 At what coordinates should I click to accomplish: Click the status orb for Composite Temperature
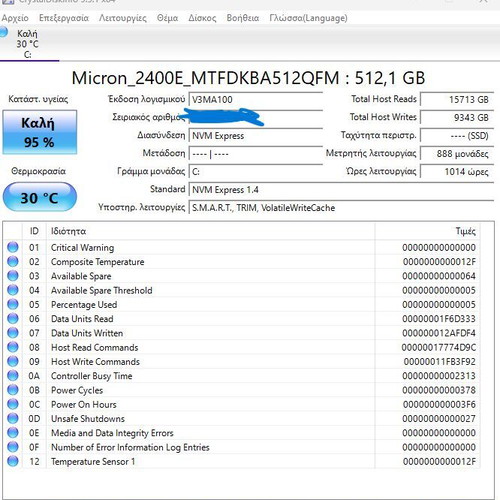tap(13, 262)
